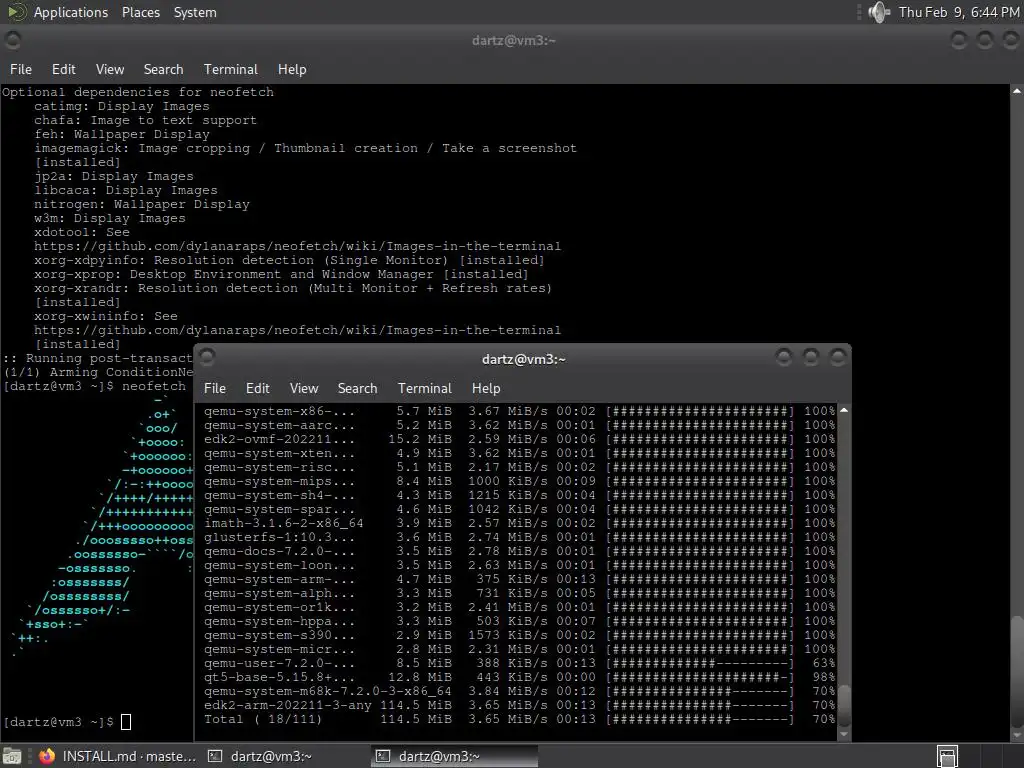Open the Places menu in top panel

pos(140,12)
